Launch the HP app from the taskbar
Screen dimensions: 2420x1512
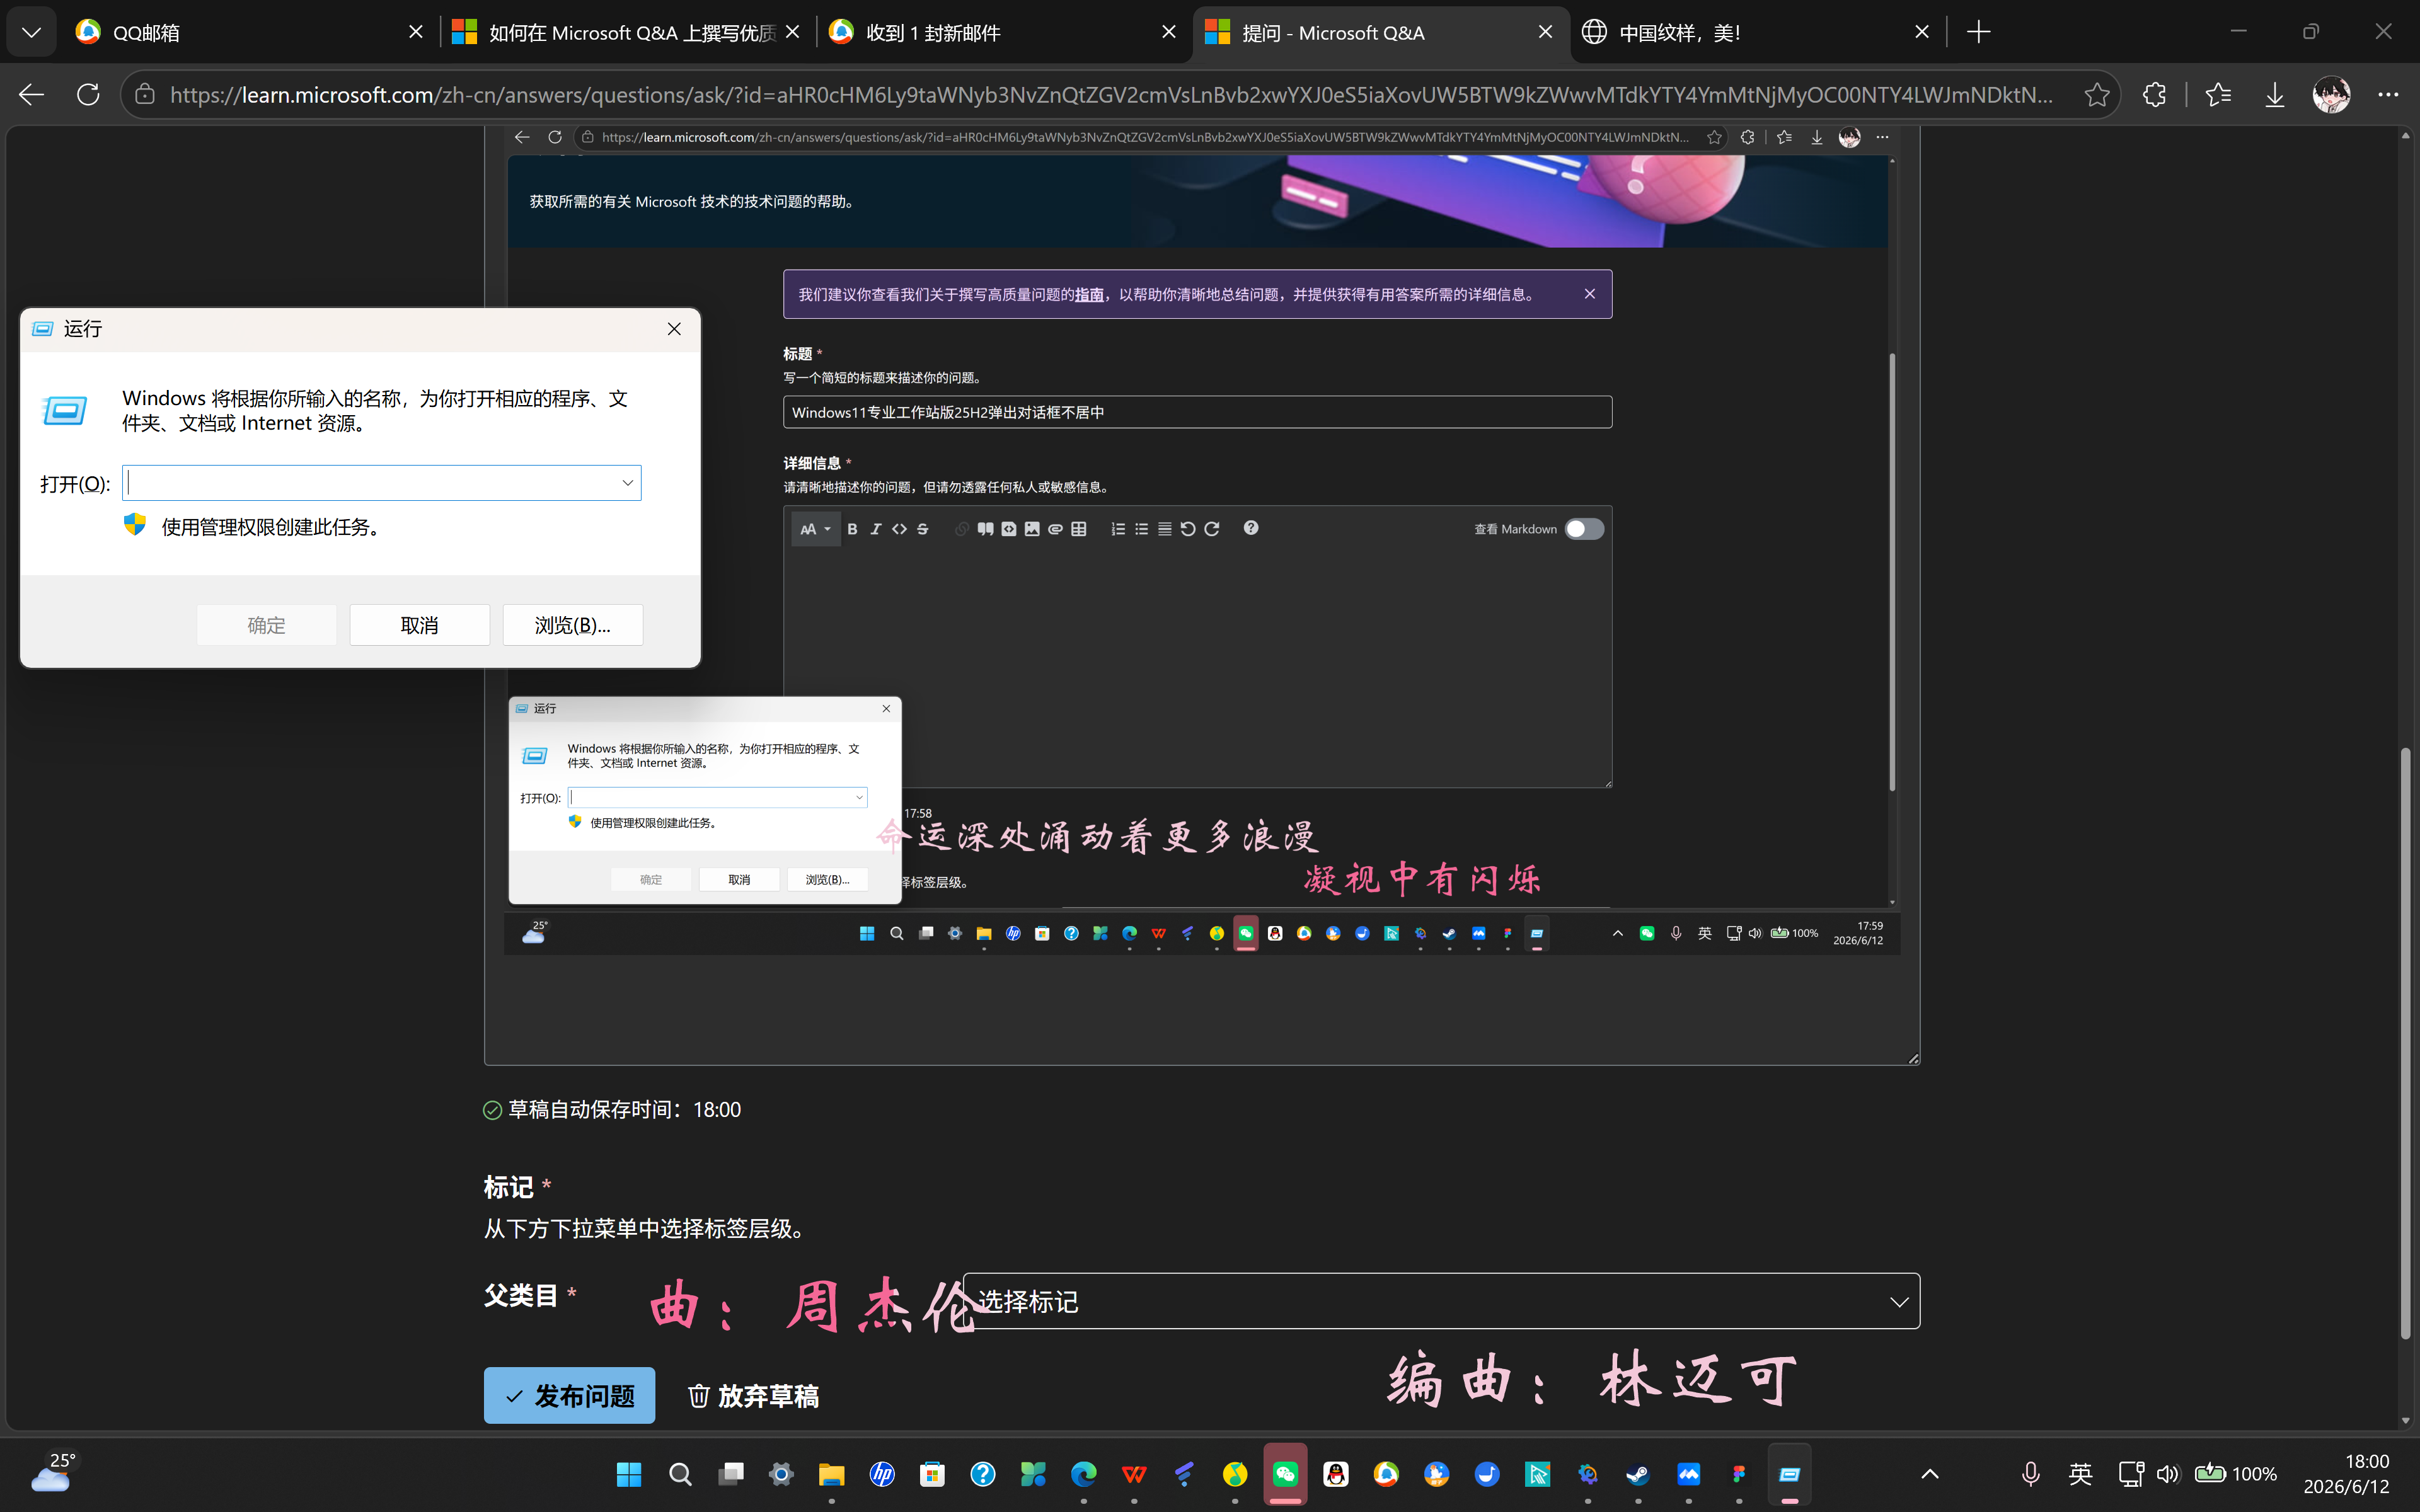click(x=882, y=1474)
